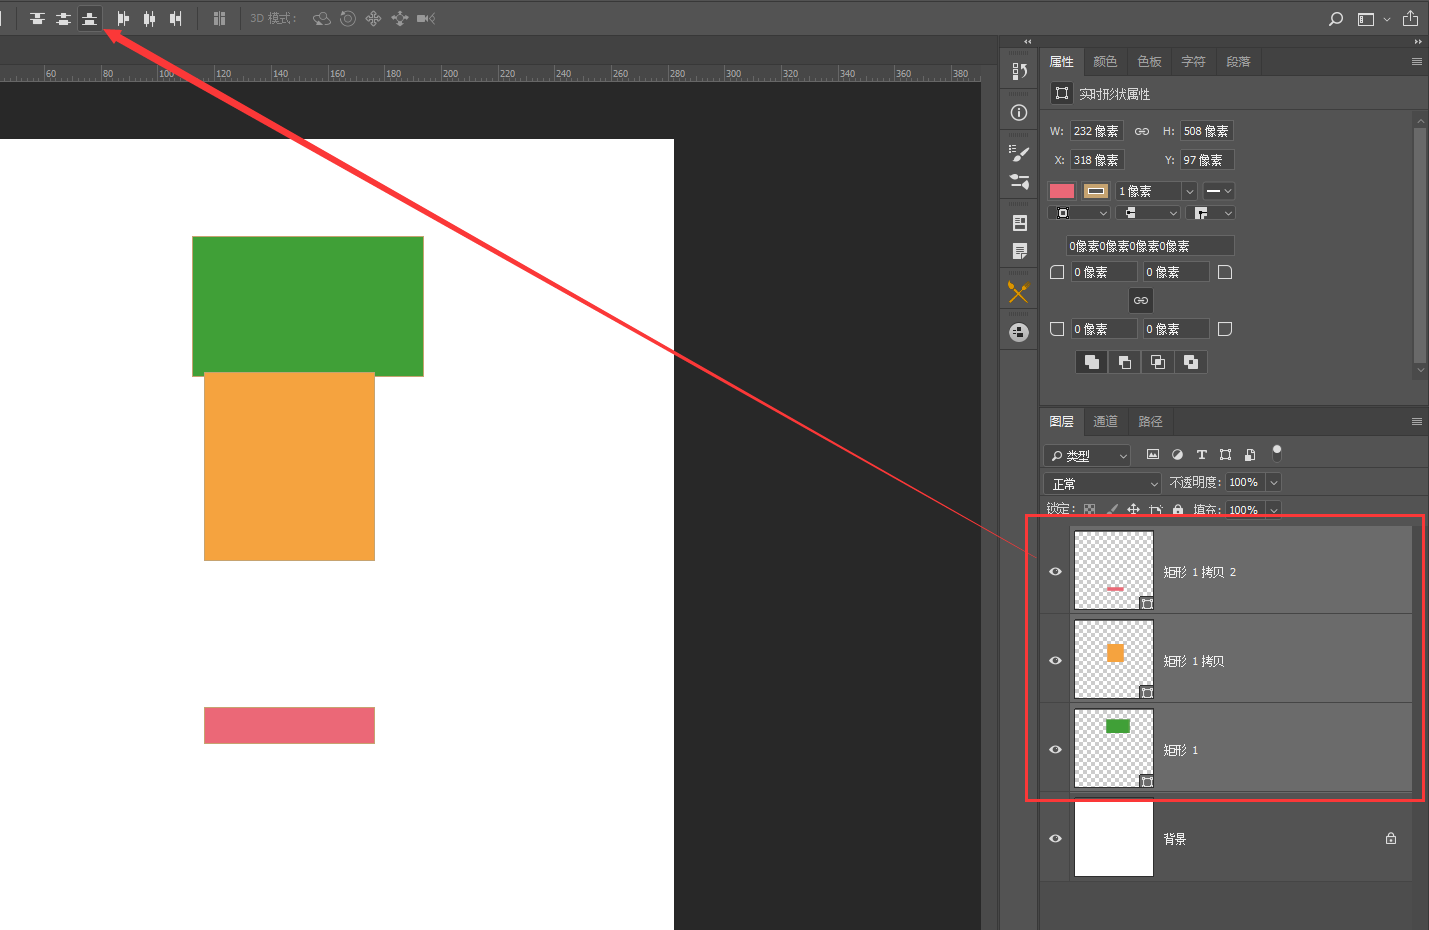
Task: Open the search magnifier icon
Action: 1336,19
